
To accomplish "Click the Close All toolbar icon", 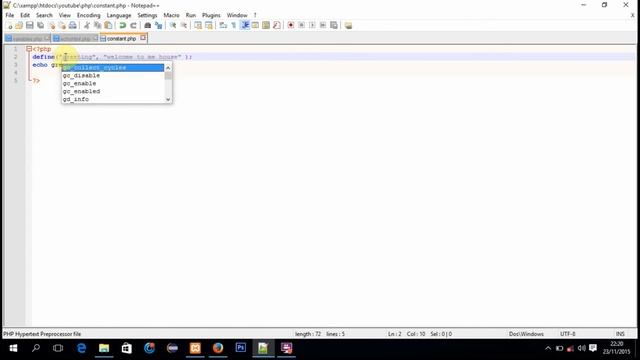I will click(62, 25).
